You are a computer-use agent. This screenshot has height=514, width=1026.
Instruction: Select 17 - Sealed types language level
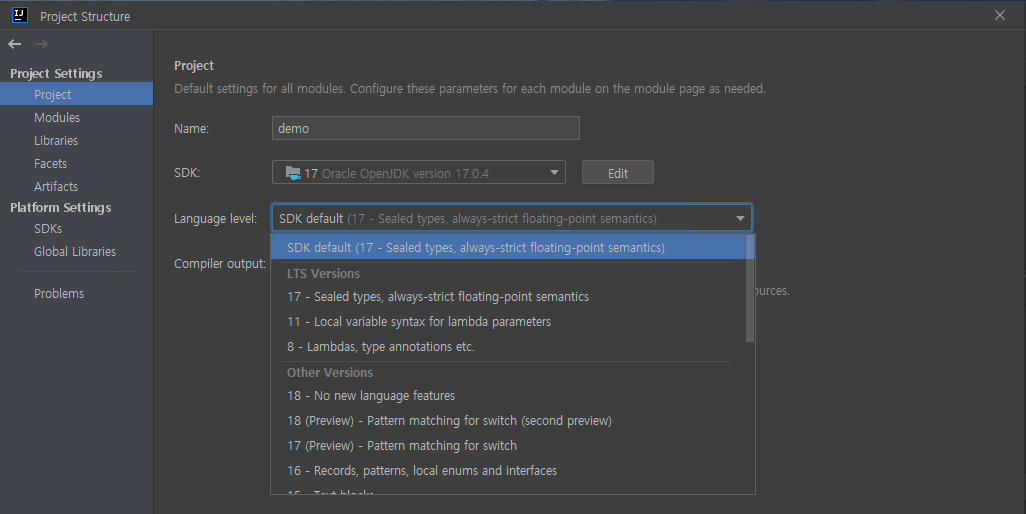click(x=508, y=297)
